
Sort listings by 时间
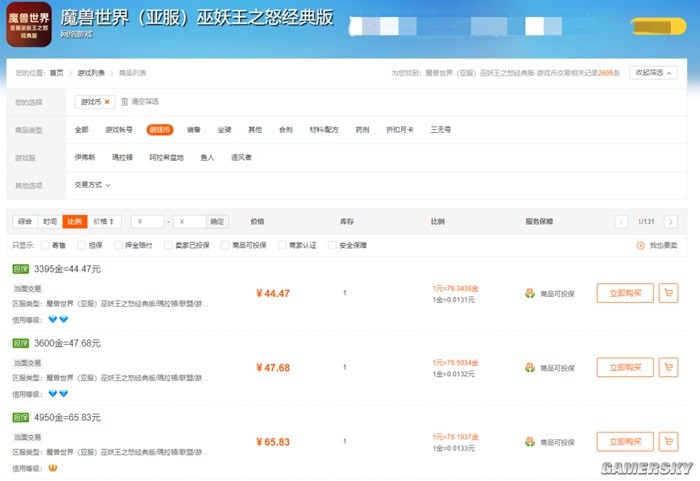pyautogui.click(x=50, y=222)
